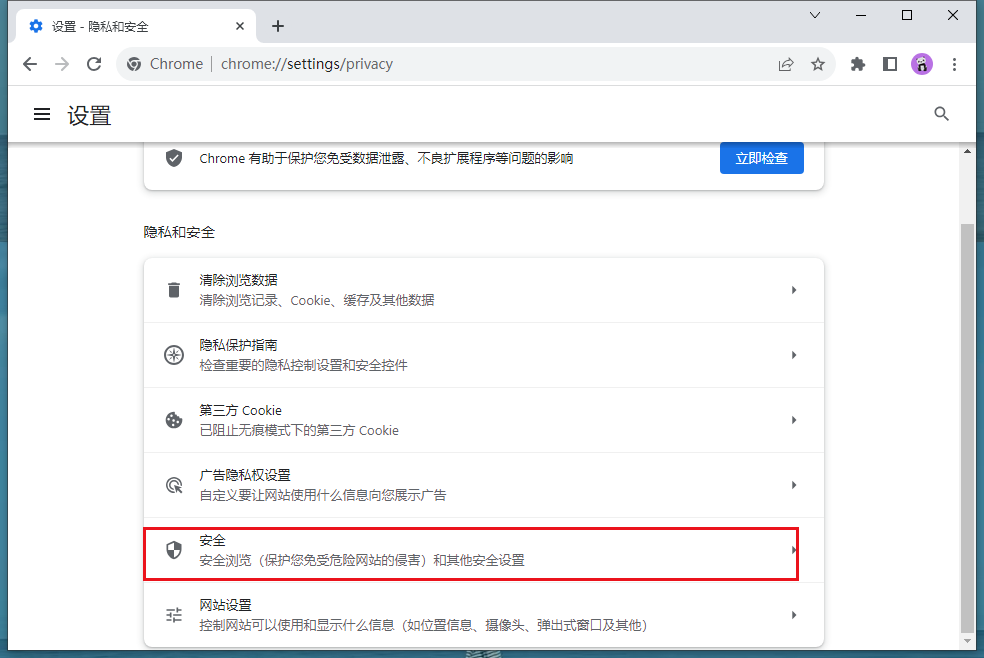Open the settings hamburger menu

pyautogui.click(x=42, y=114)
